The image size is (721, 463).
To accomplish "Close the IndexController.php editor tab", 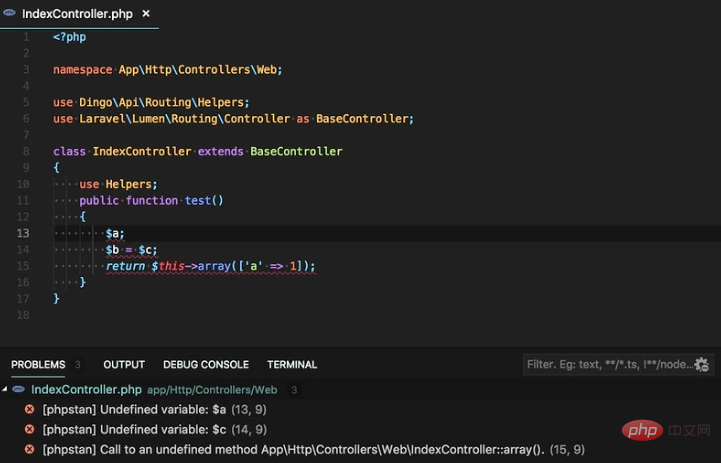I will (146, 14).
